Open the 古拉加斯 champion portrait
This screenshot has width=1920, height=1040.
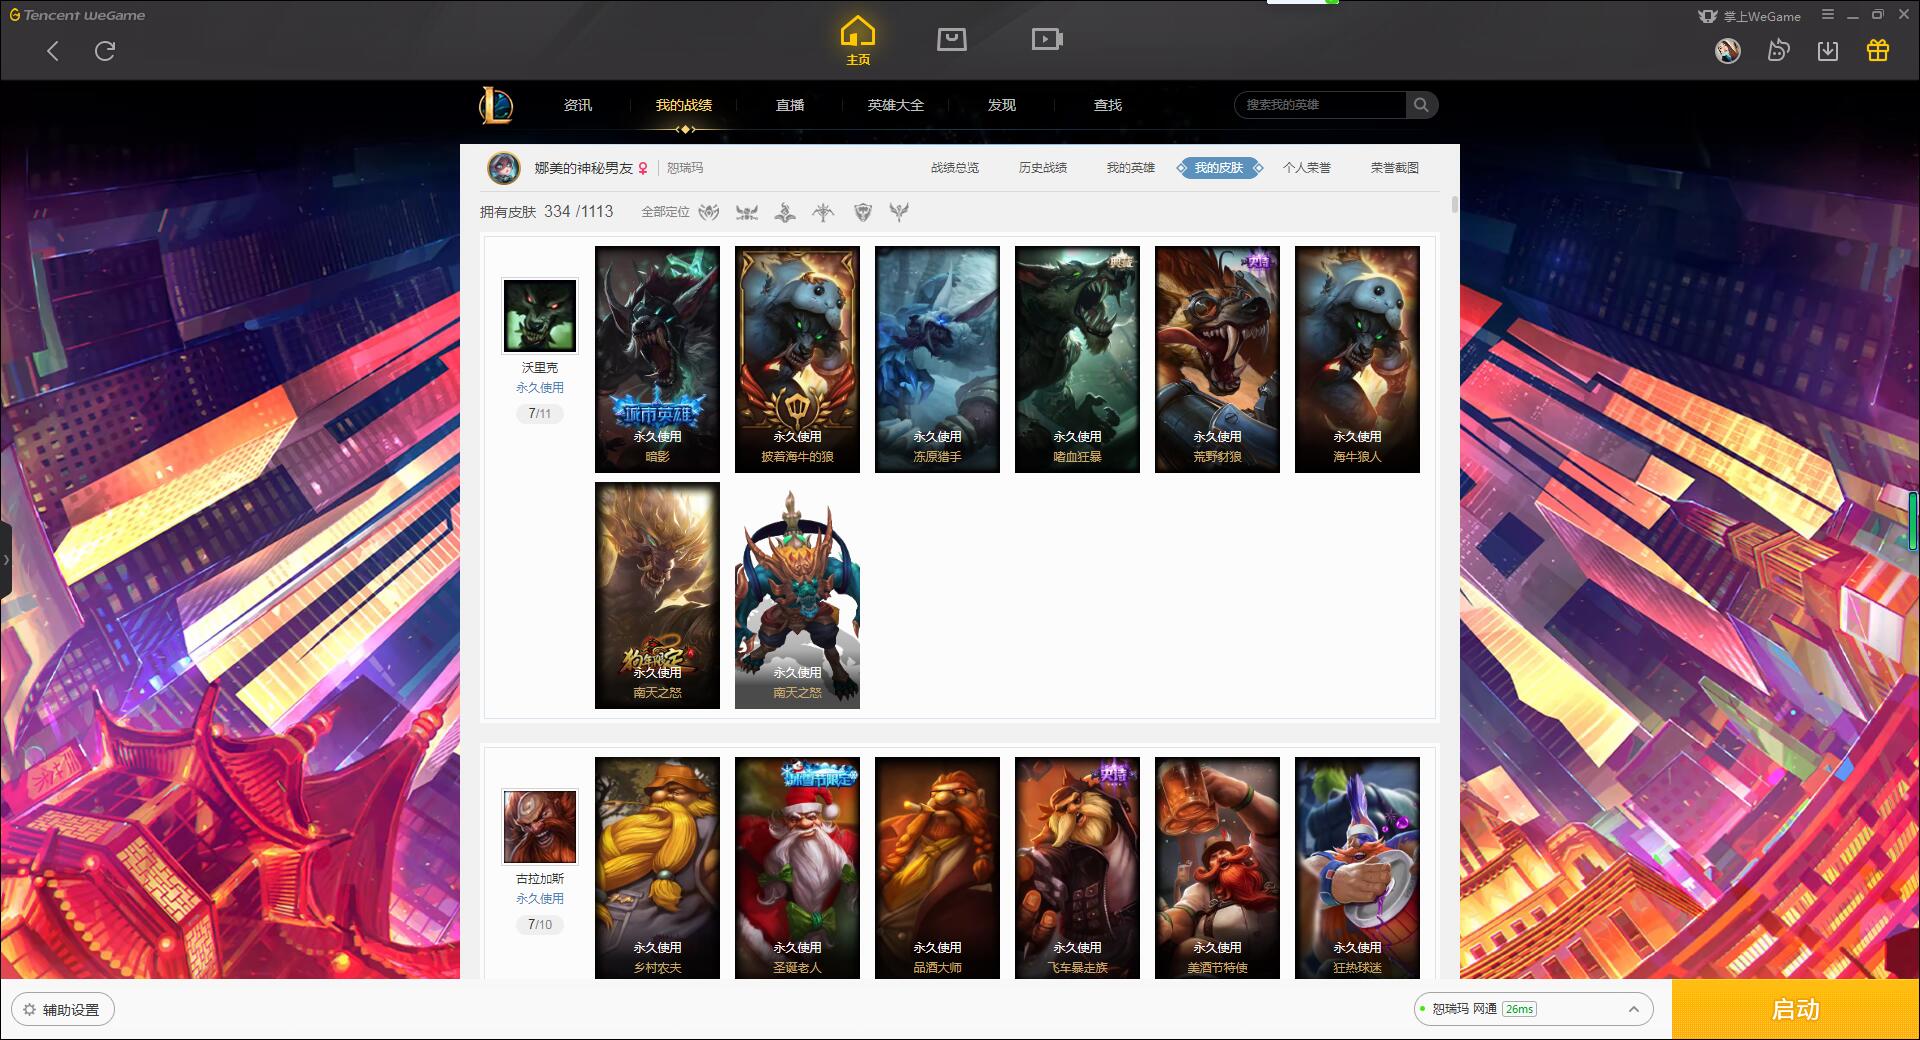point(540,827)
